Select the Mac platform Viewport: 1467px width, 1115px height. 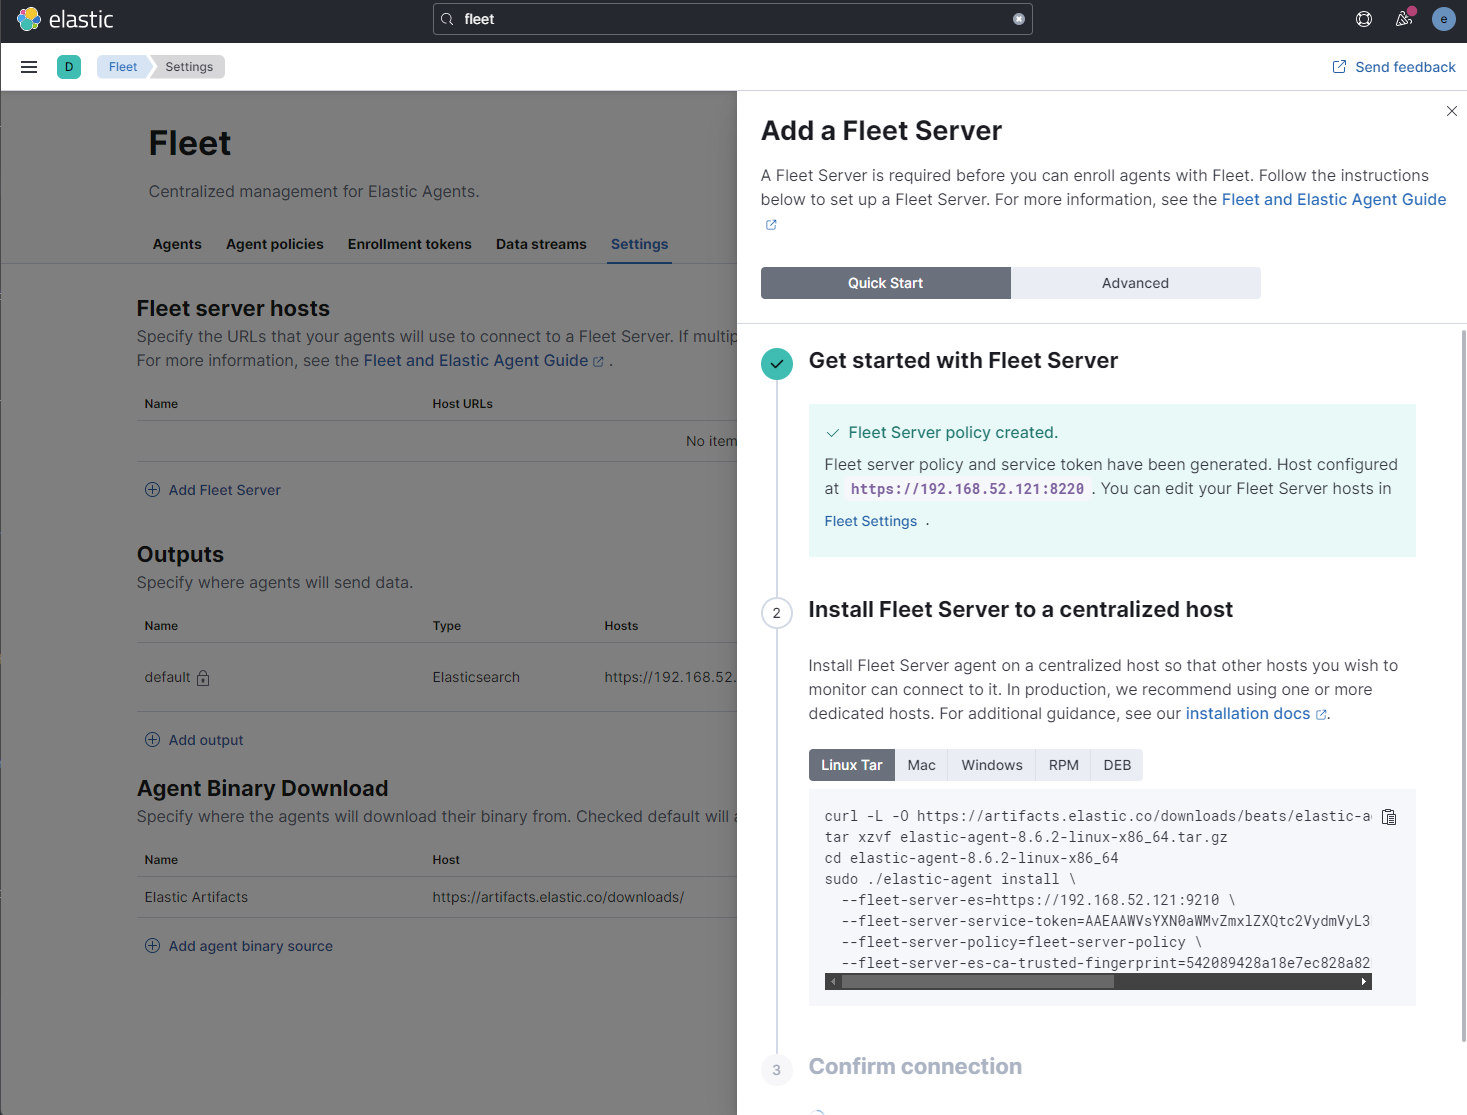tap(922, 765)
